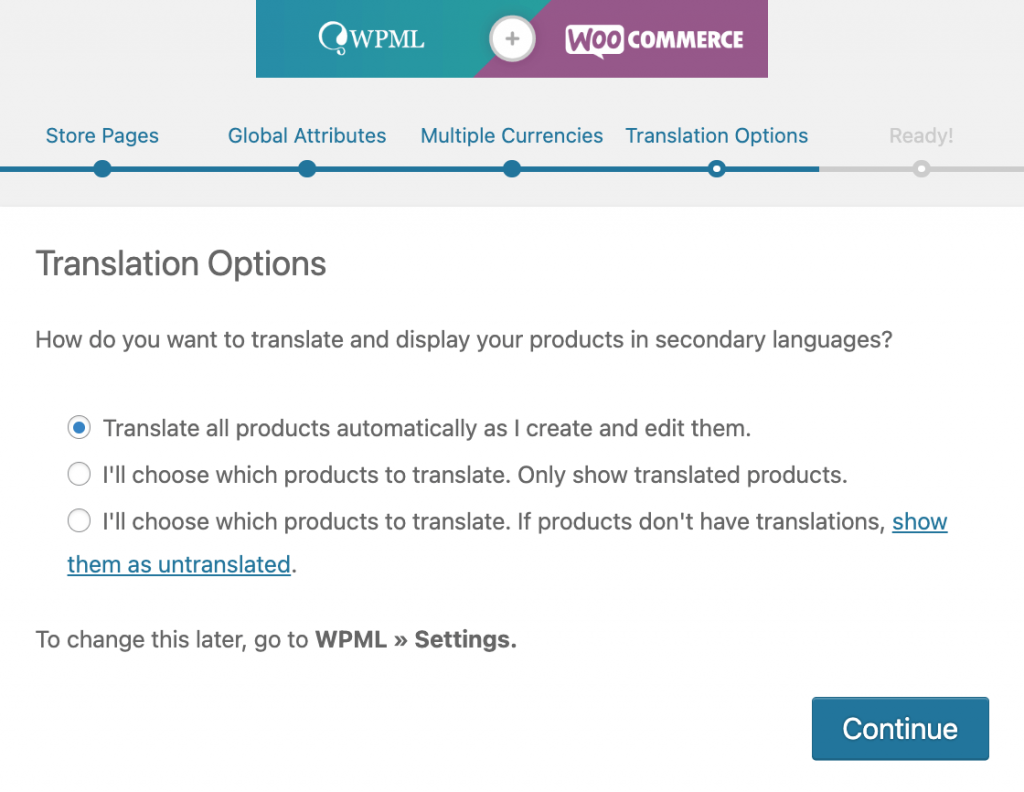Screen dimensions: 1024x792
Task: Click the Global Attributes progress dot
Action: pos(307,169)
